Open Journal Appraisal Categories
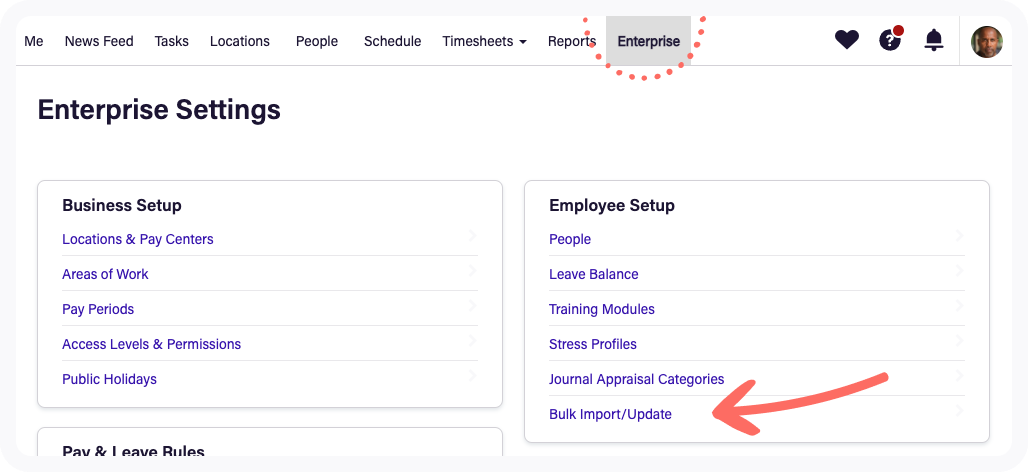 click(637, 379)
